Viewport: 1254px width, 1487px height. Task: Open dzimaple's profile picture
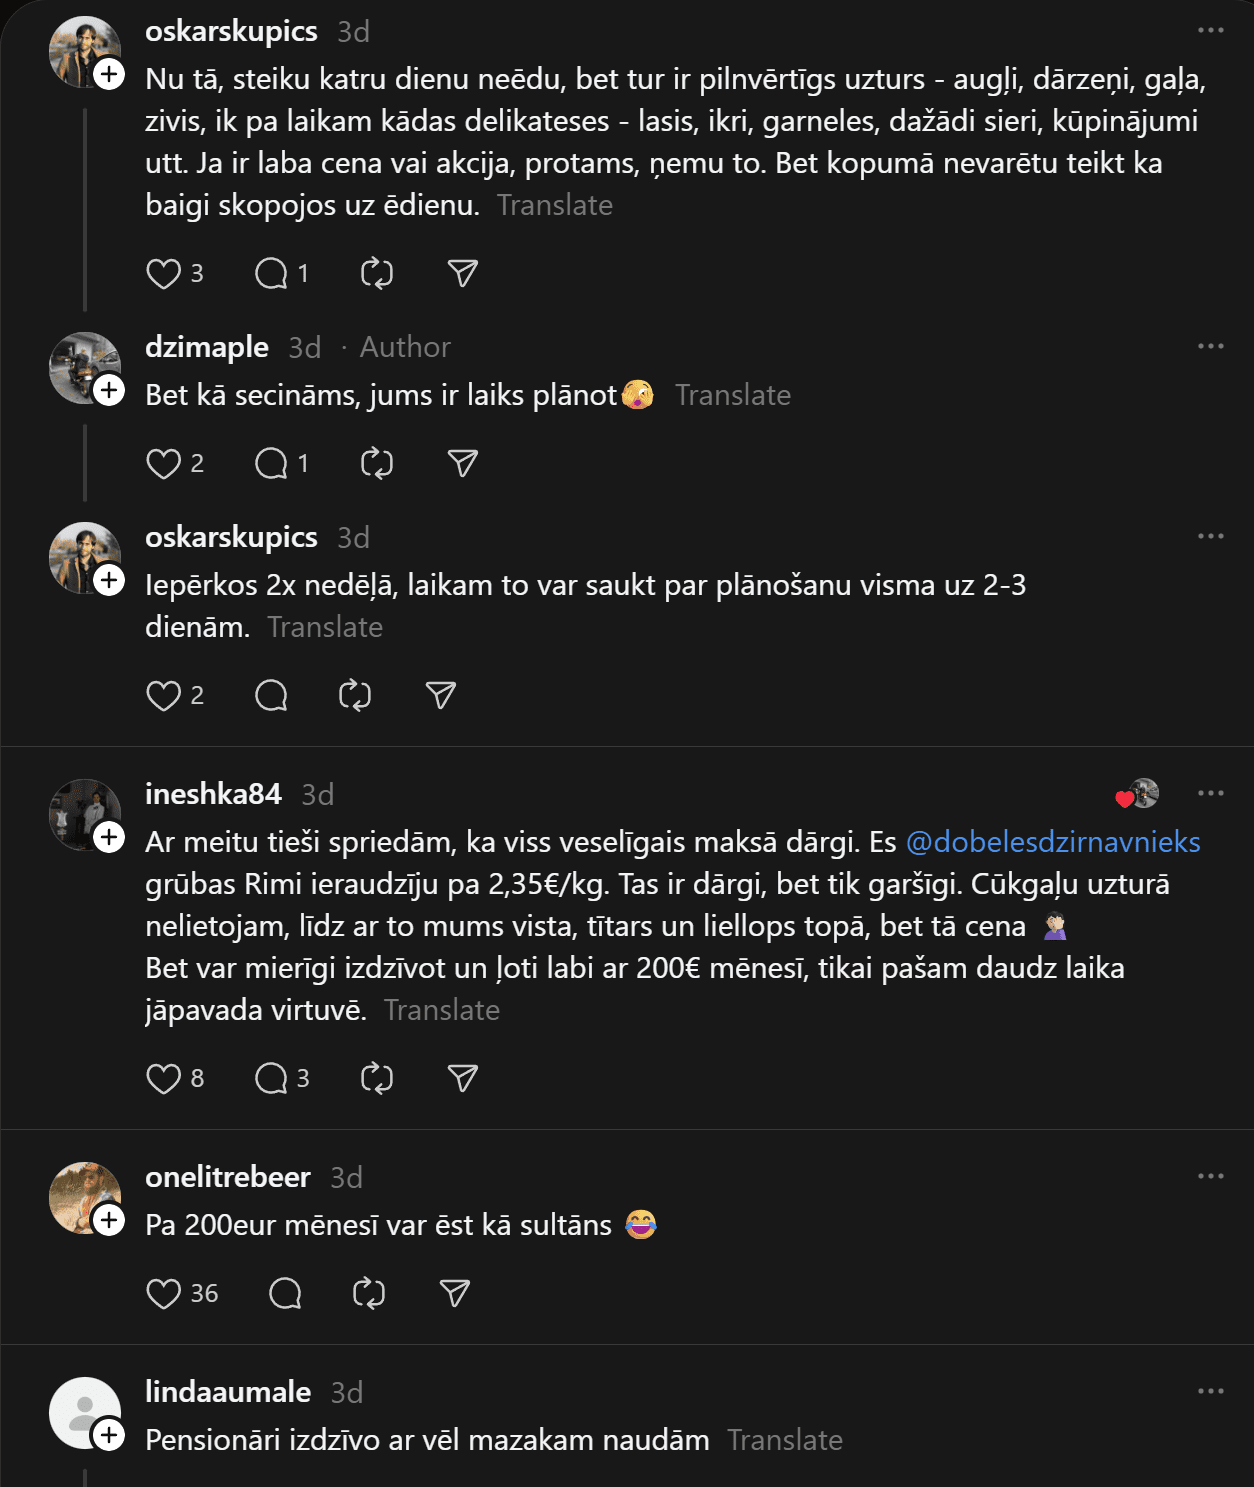click(82, 366)
